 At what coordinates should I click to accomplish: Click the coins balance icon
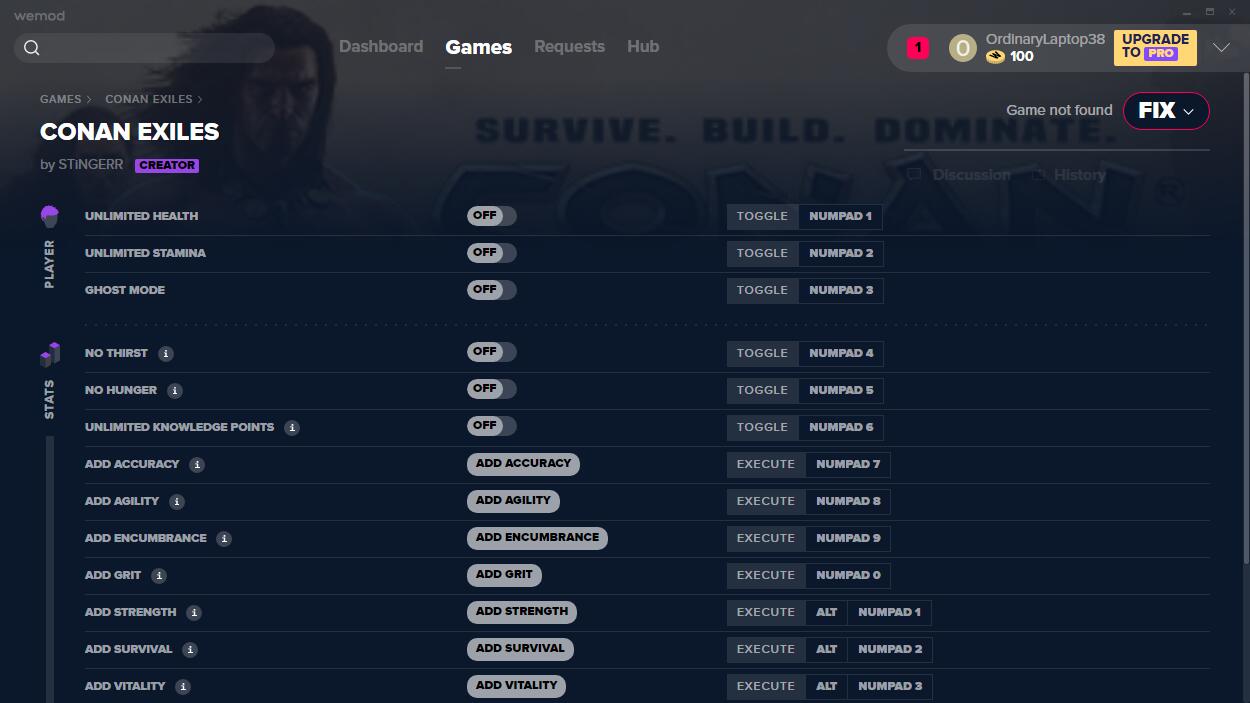coord(995,57)
